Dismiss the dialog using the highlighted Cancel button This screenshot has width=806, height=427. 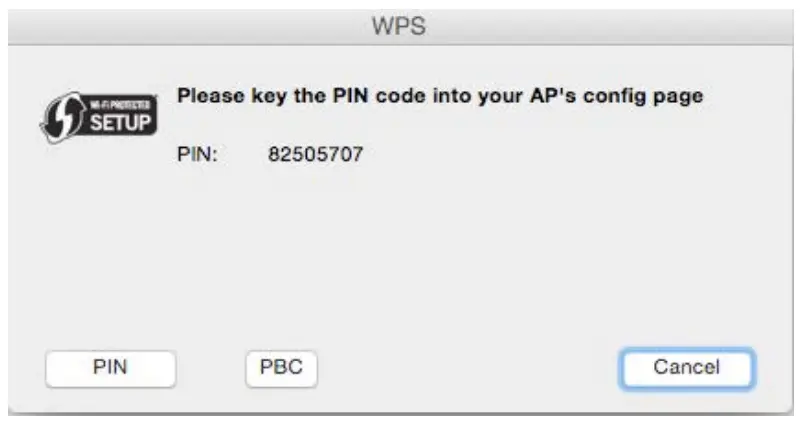coord(686,367)
